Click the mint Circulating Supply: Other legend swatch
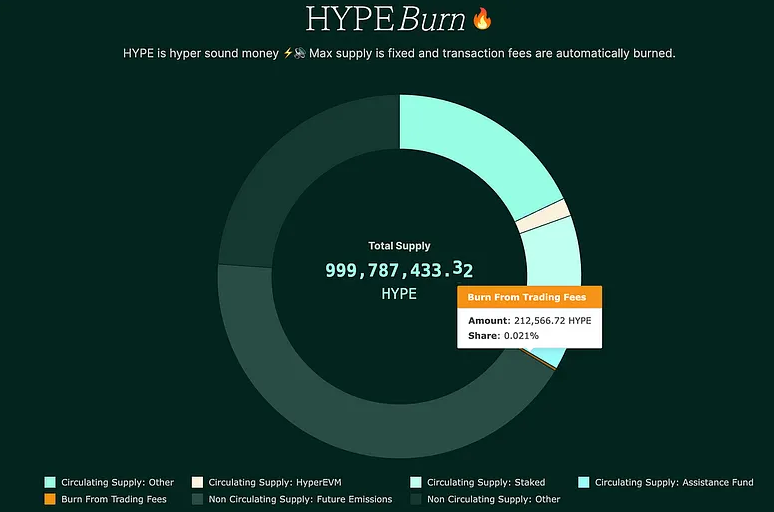The width and height of the screenshot is (774, 512). tap(50, 482)
